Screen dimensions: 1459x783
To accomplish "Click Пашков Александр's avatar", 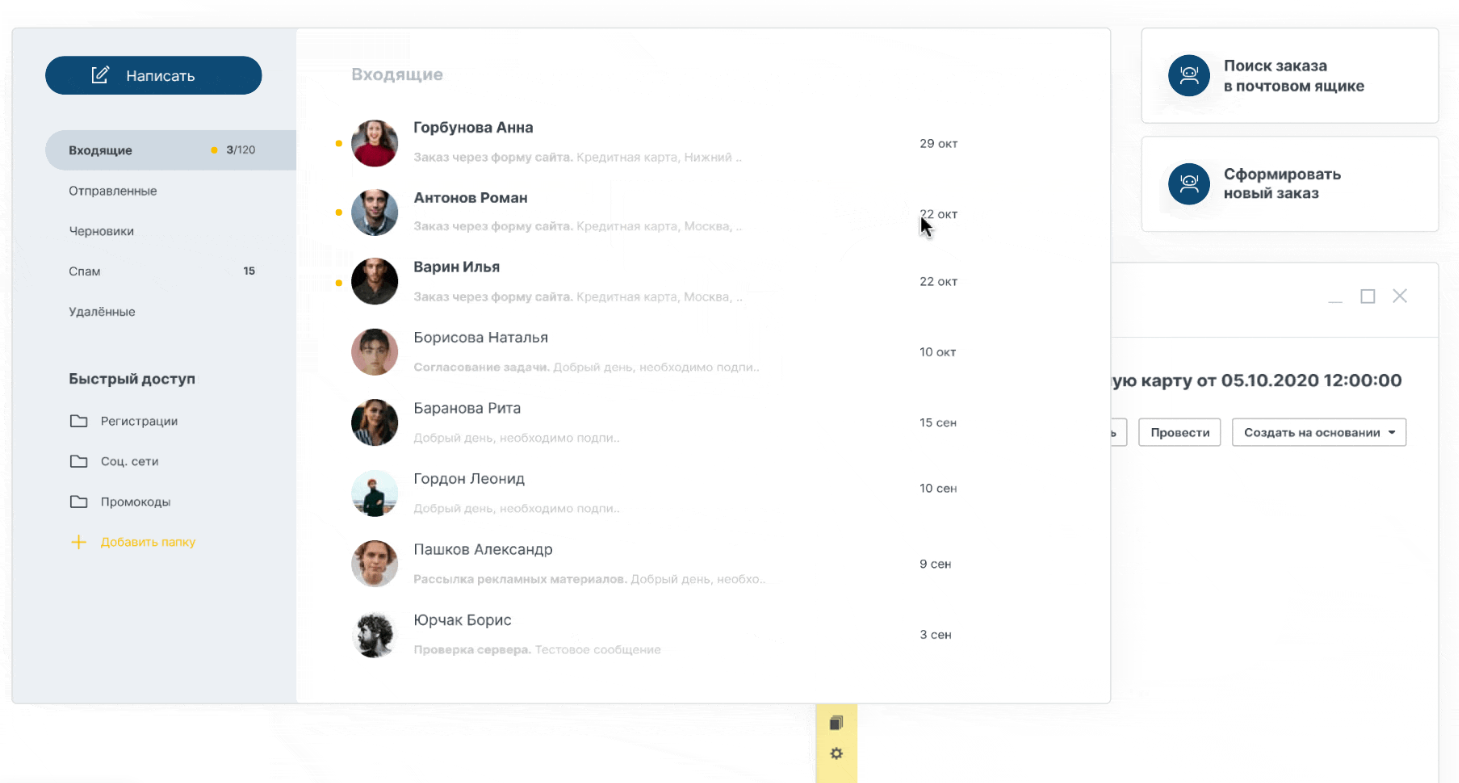I will 375,564.
